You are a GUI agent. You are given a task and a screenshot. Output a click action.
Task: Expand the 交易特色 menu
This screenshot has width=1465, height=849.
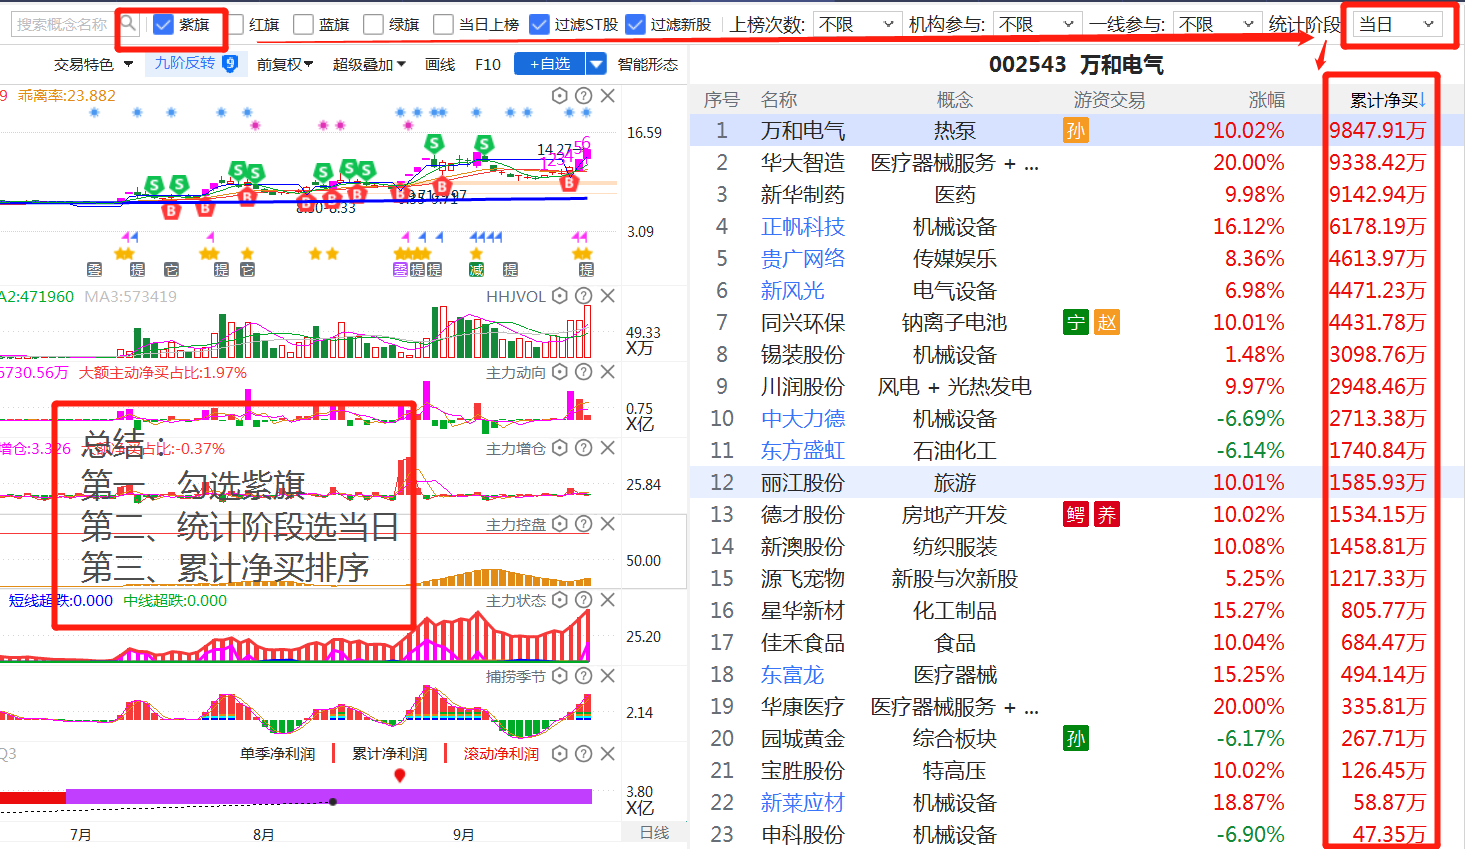click(x=93, y=64)
